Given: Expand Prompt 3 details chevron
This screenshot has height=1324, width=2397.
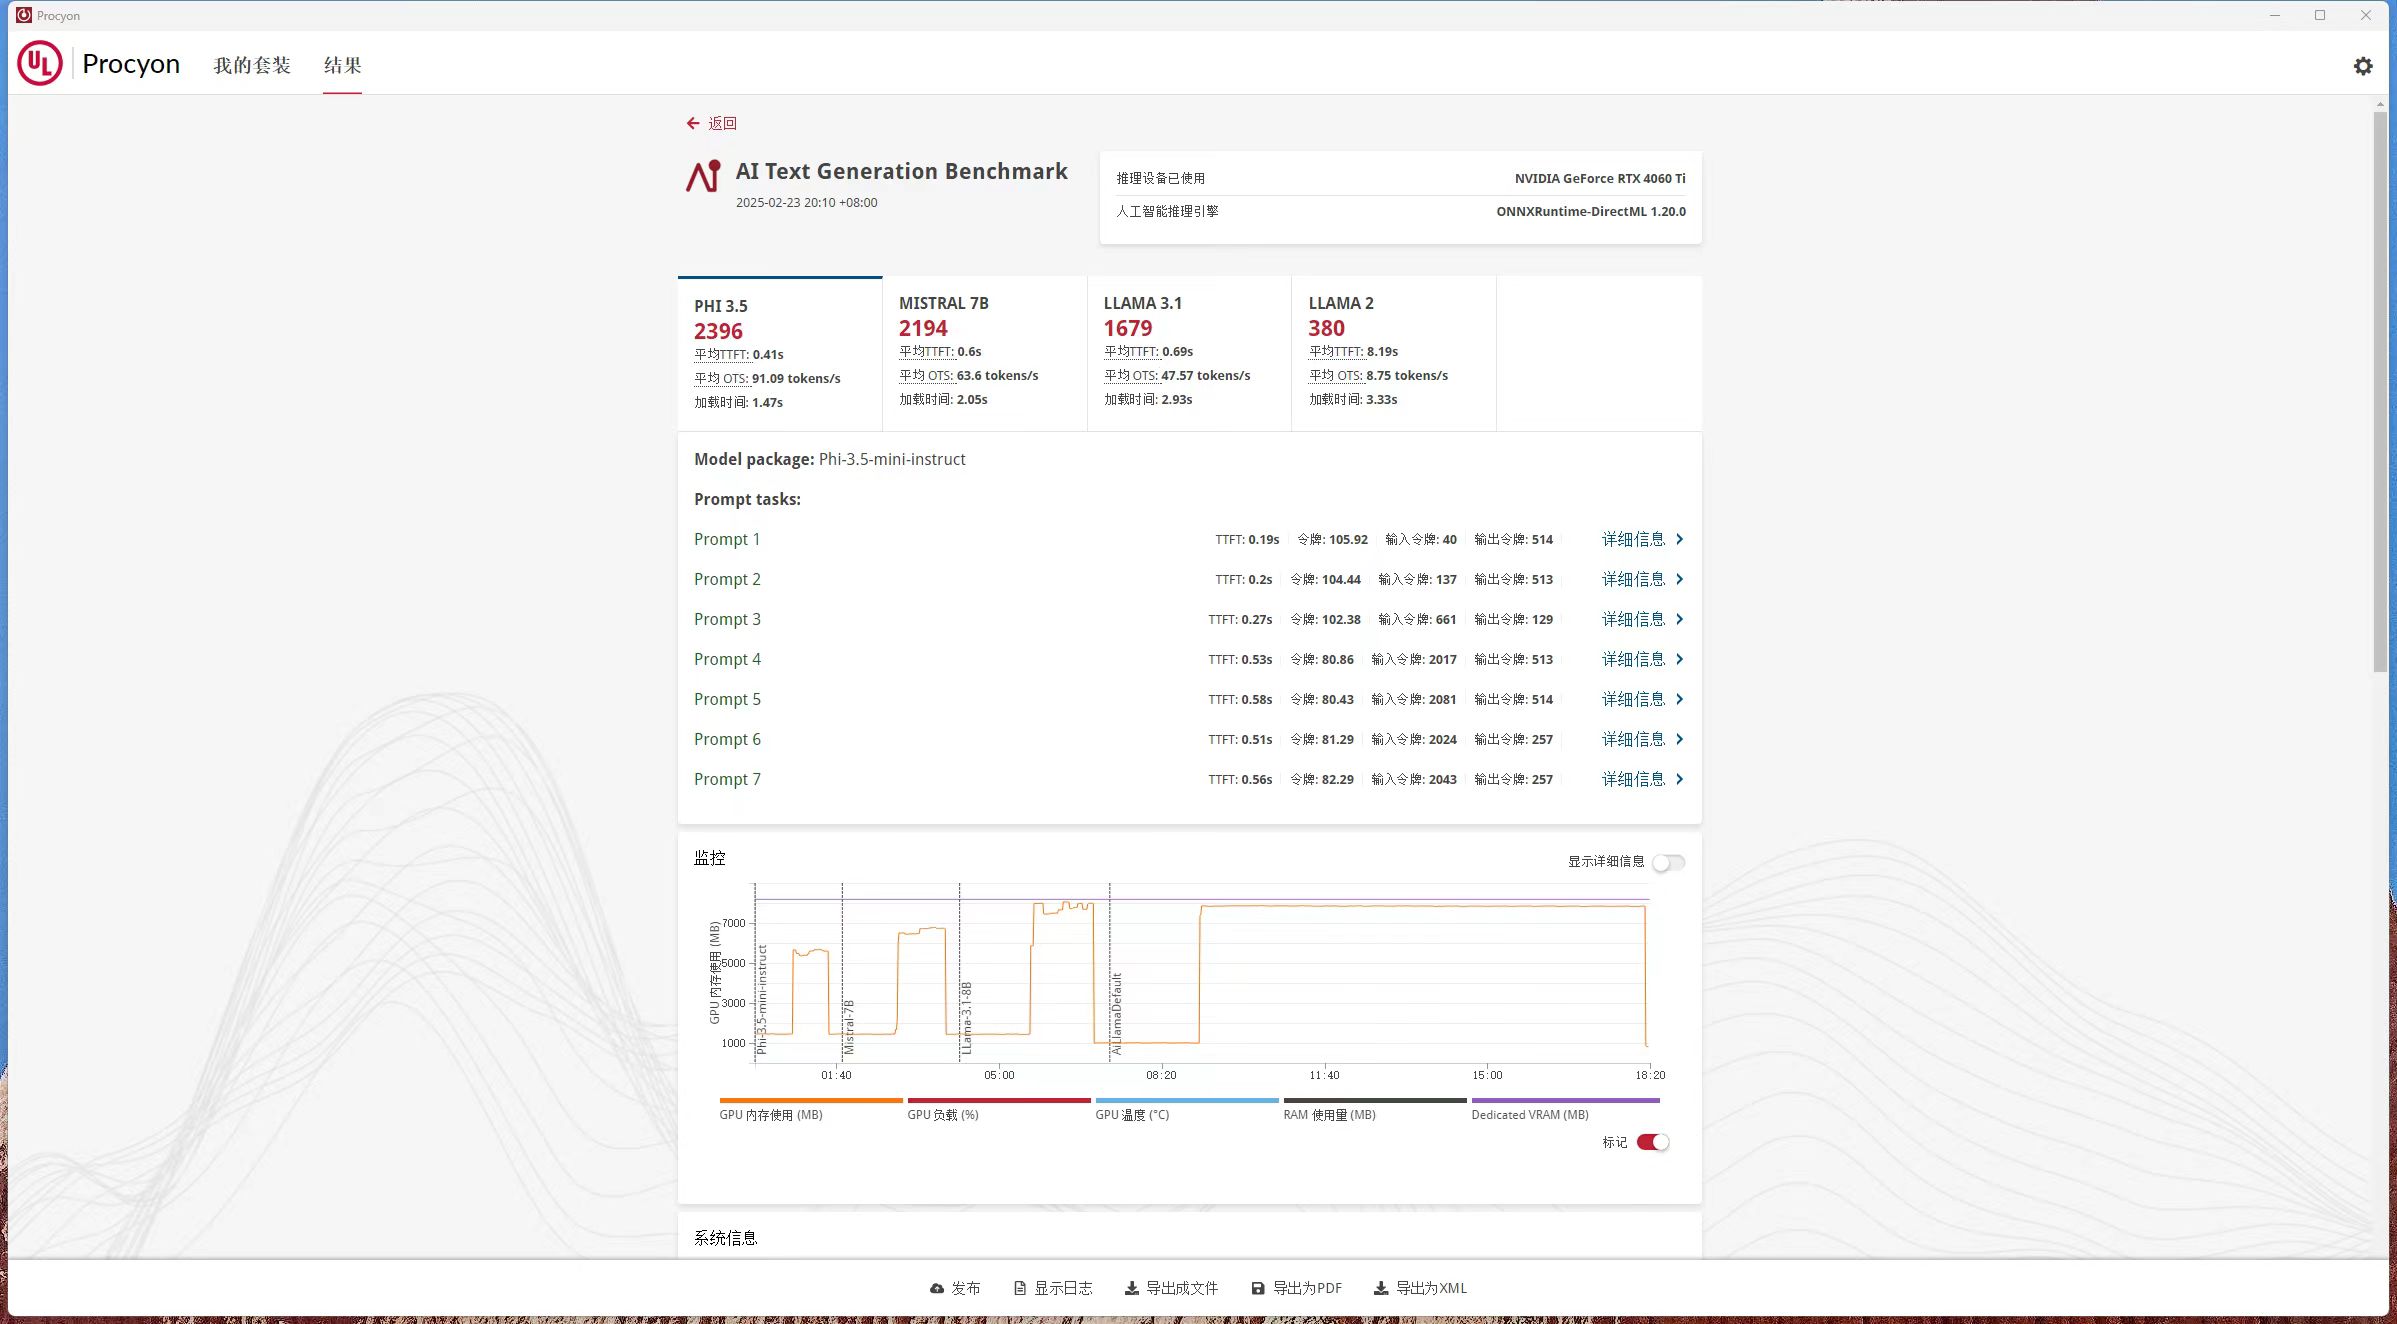Looking at the screenshot, I should tap(1680, 619).
